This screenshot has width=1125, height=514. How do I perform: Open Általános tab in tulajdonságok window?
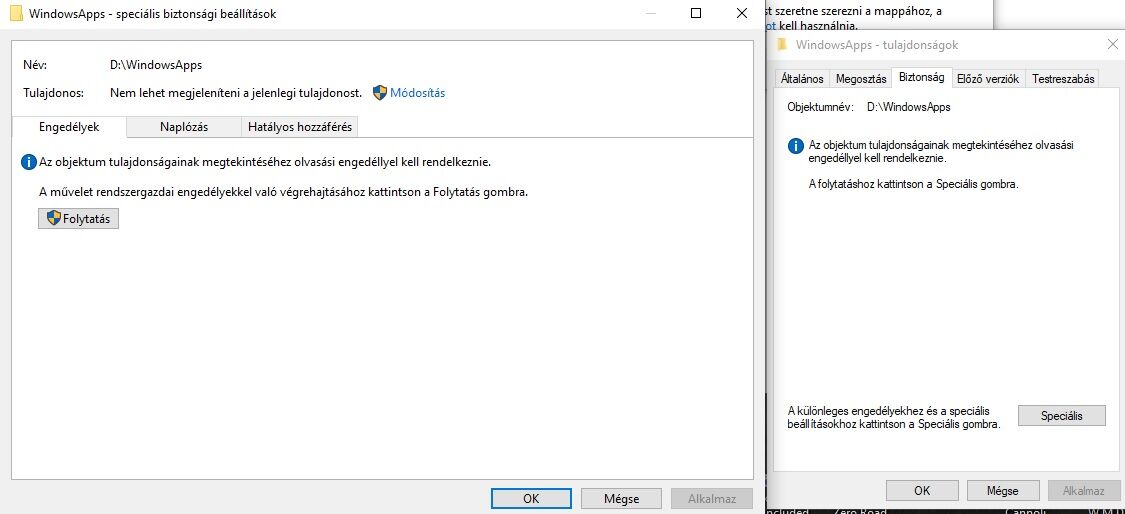(802, 79)
